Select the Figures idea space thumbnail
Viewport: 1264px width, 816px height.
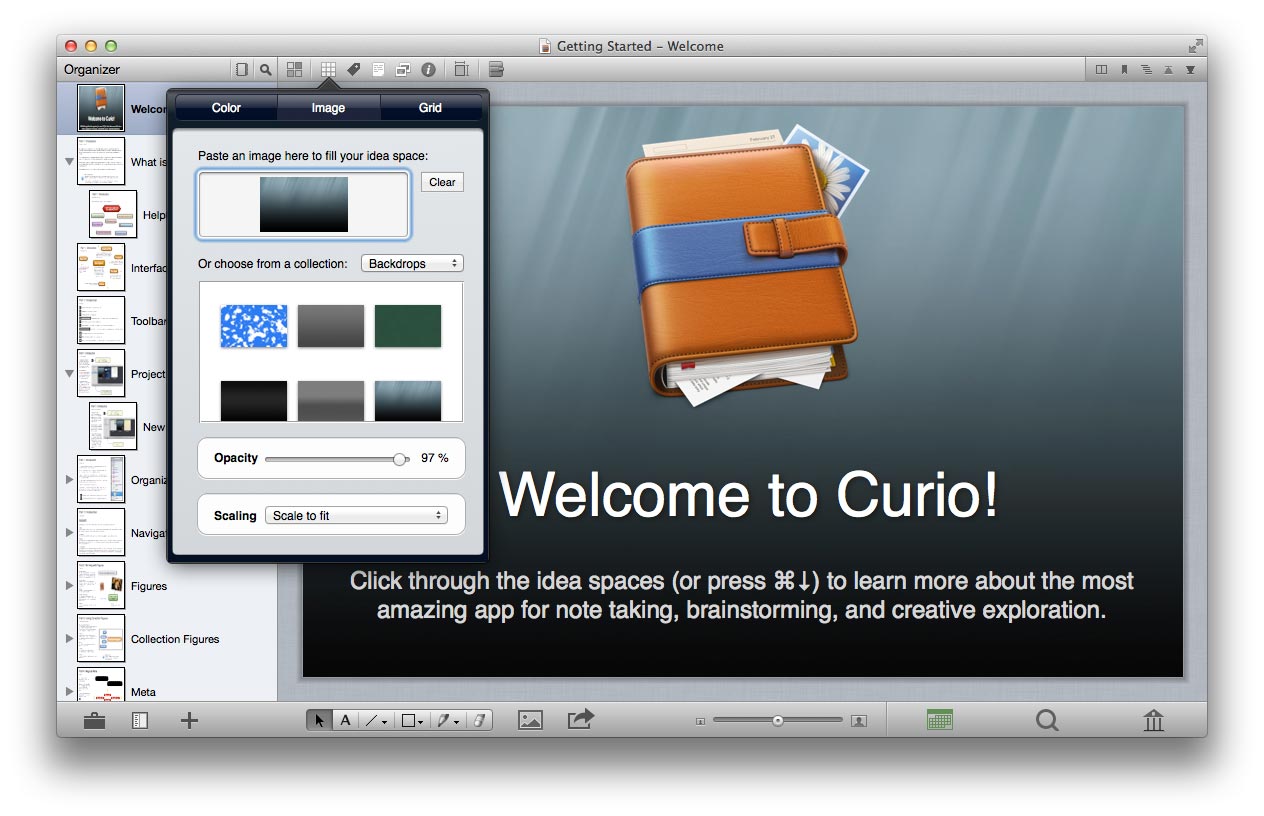[101, 586]
